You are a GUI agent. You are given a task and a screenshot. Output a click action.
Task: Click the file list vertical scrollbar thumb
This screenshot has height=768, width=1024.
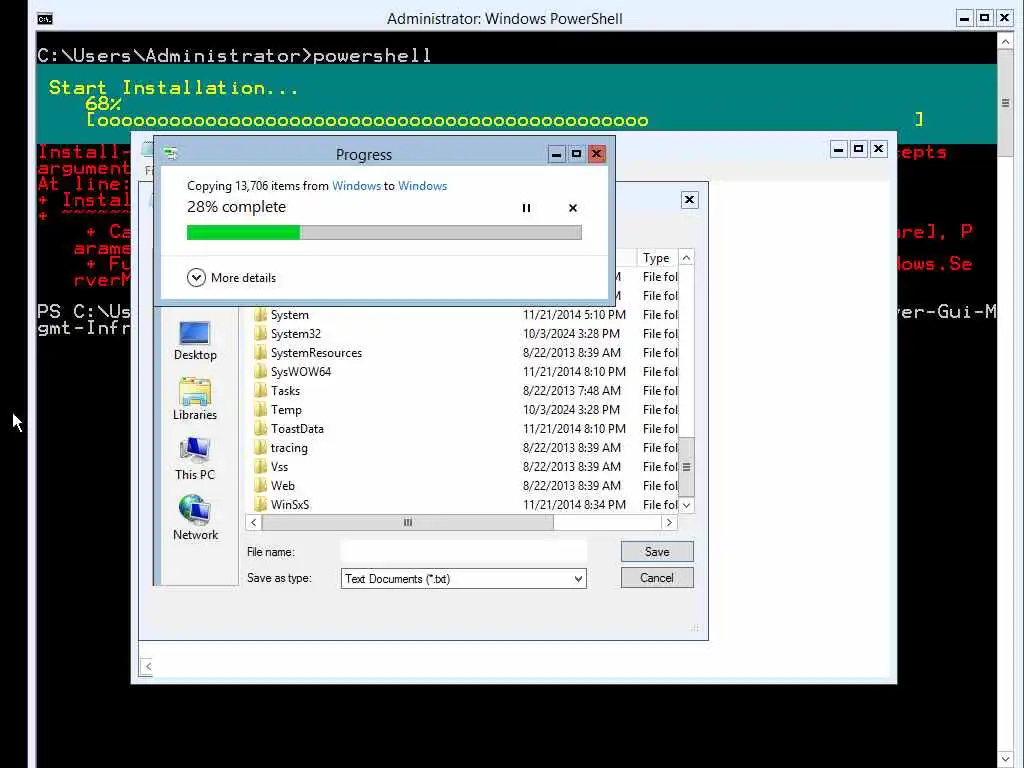click(x=686, y=467)
